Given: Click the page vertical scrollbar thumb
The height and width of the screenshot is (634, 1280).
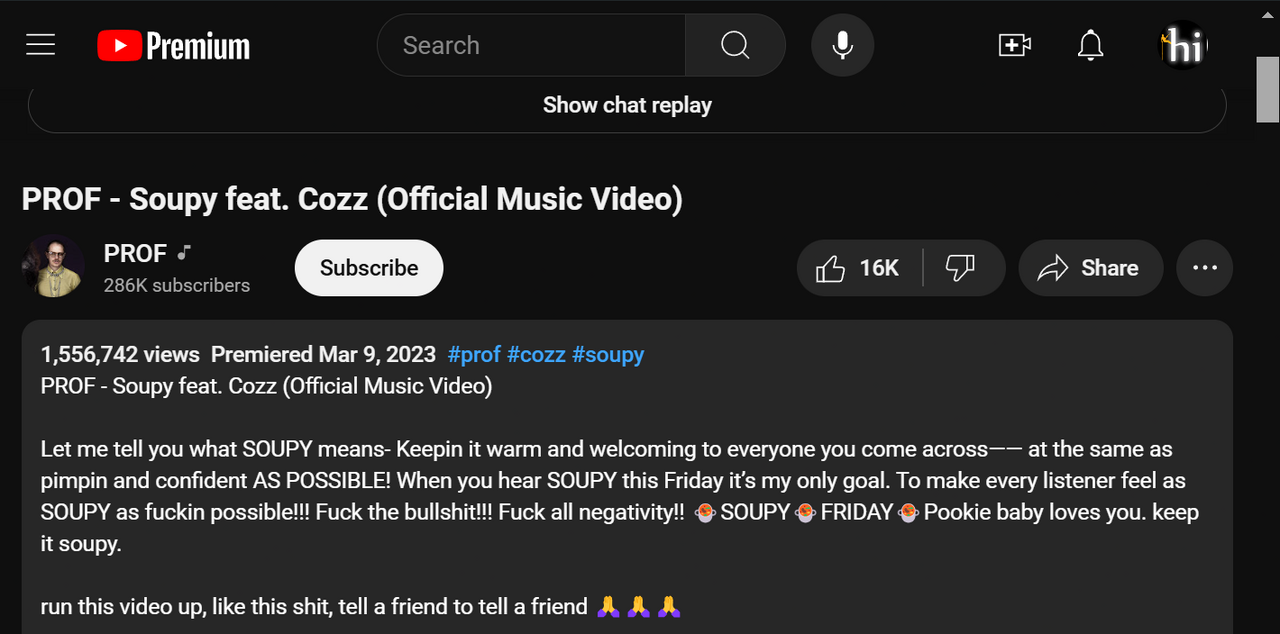Looking at the screenshot, I should (1267, 90).
